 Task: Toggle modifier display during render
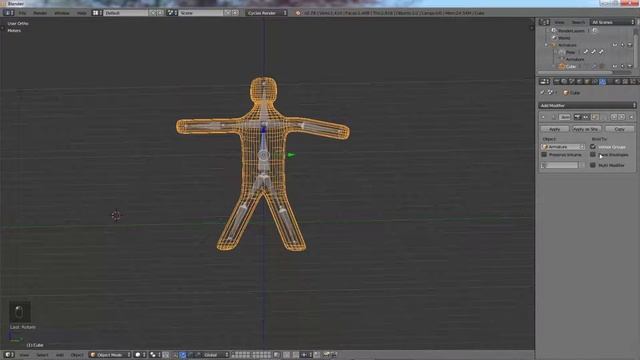point(578,117)
